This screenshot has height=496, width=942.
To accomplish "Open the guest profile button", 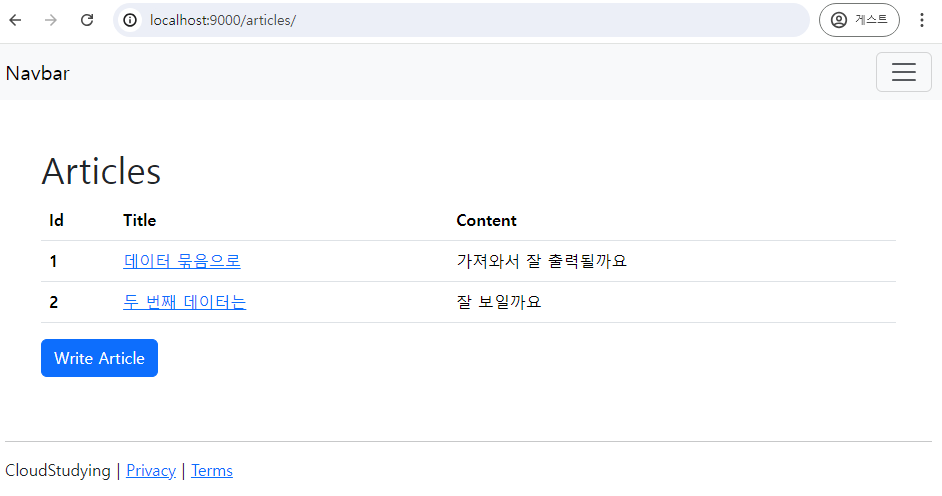I will click(859, 20).
